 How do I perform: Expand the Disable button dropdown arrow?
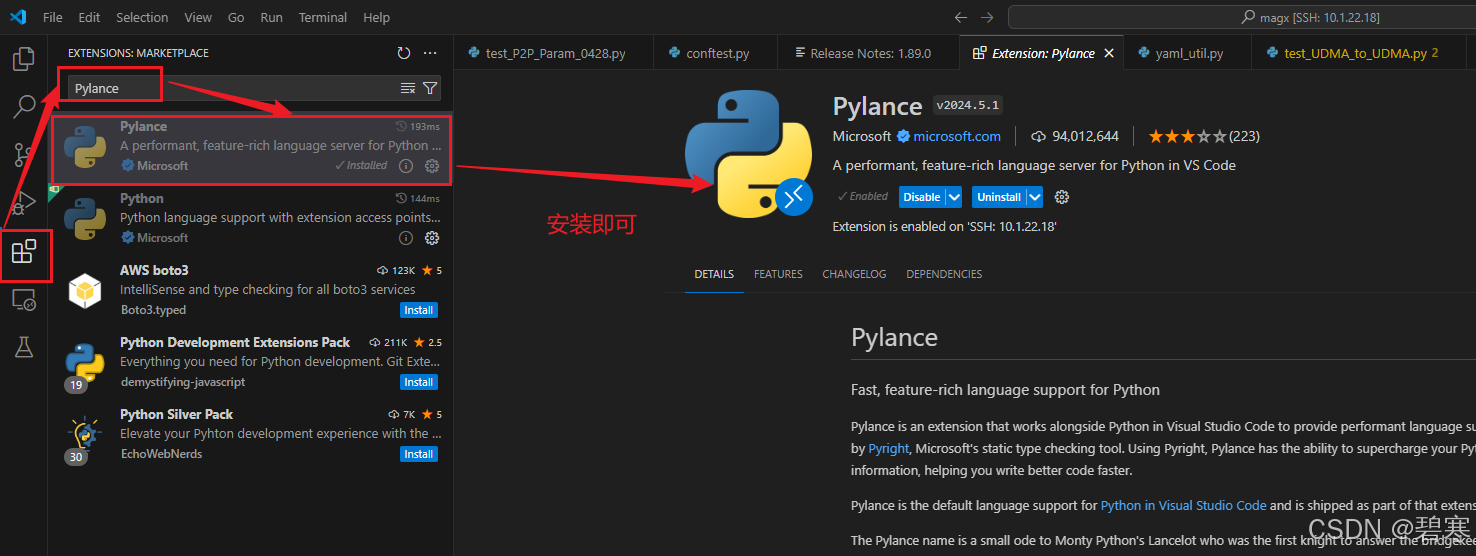(x=954, y=197)
